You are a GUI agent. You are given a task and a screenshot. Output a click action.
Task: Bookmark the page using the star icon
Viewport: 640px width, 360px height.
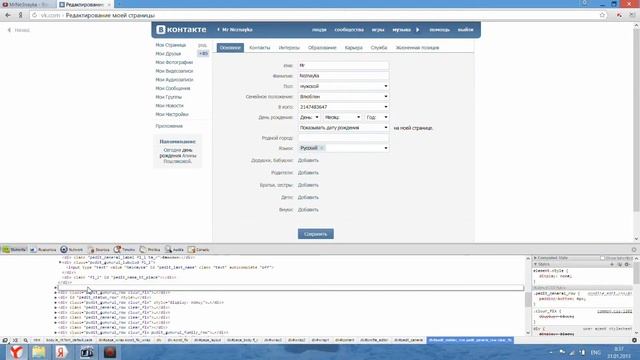[x=602, y=15]
